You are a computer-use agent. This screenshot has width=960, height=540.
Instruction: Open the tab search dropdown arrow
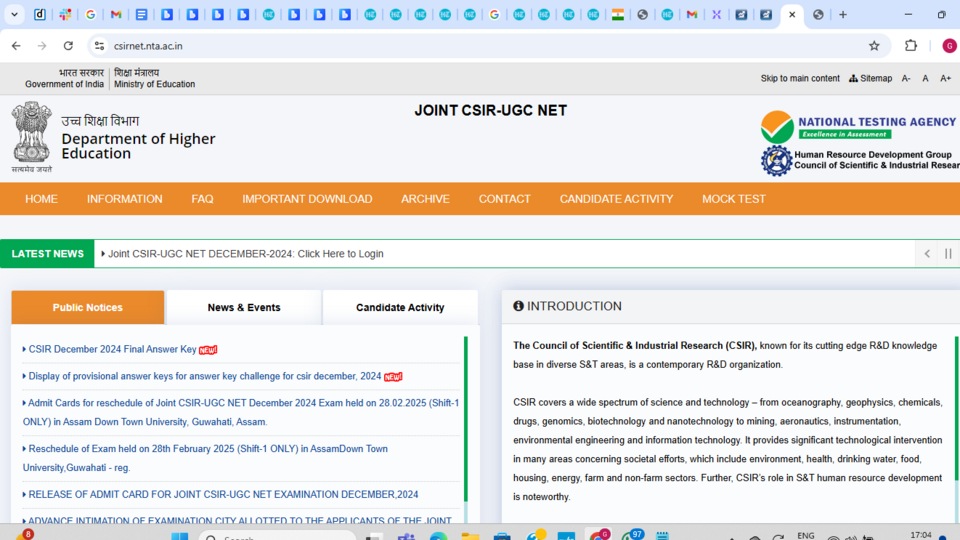pyautogui.click(x=14, y=15)
